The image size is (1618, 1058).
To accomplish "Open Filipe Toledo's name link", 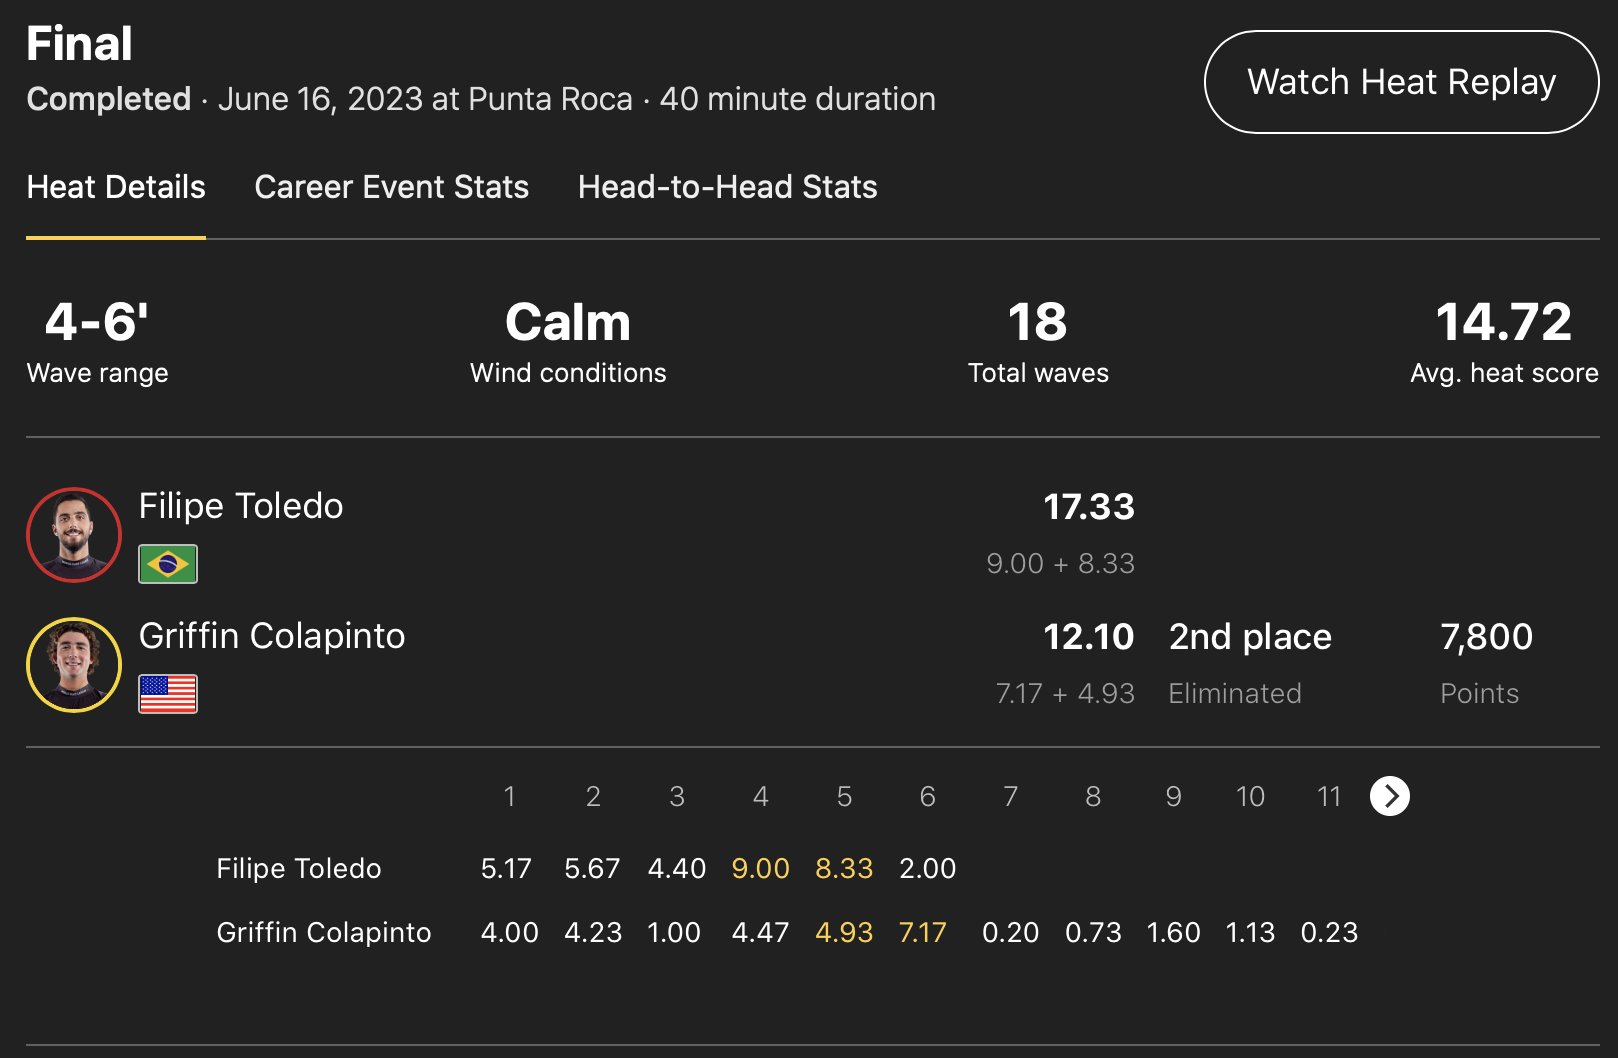I will point(241,506).
